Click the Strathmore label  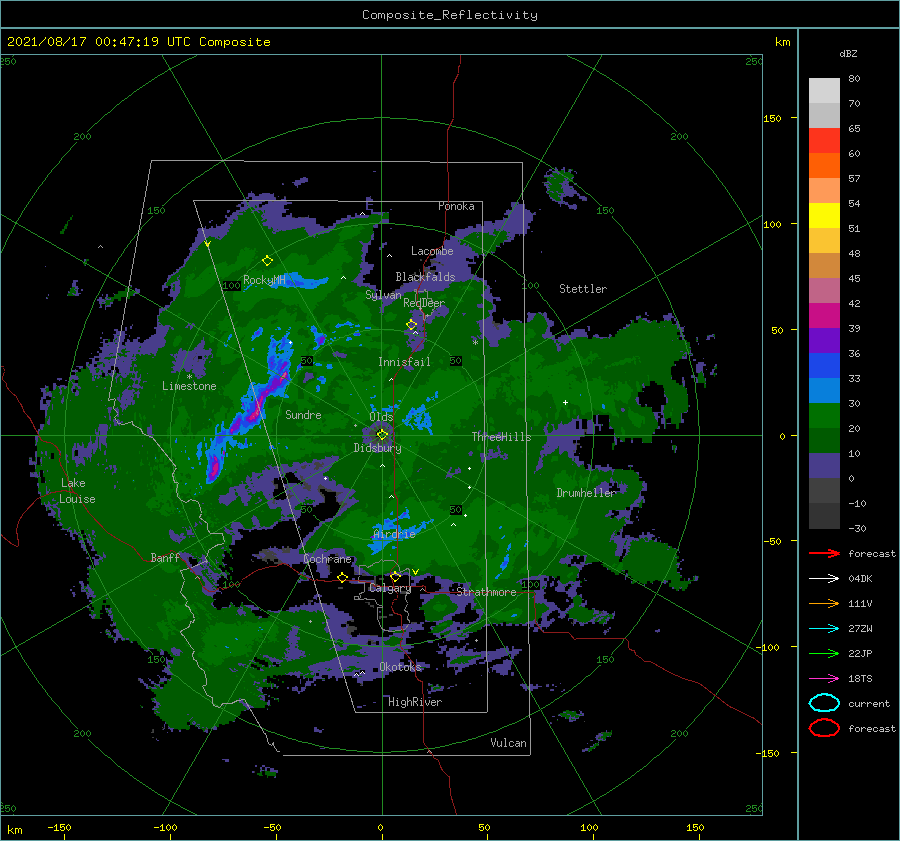(486, 592)
